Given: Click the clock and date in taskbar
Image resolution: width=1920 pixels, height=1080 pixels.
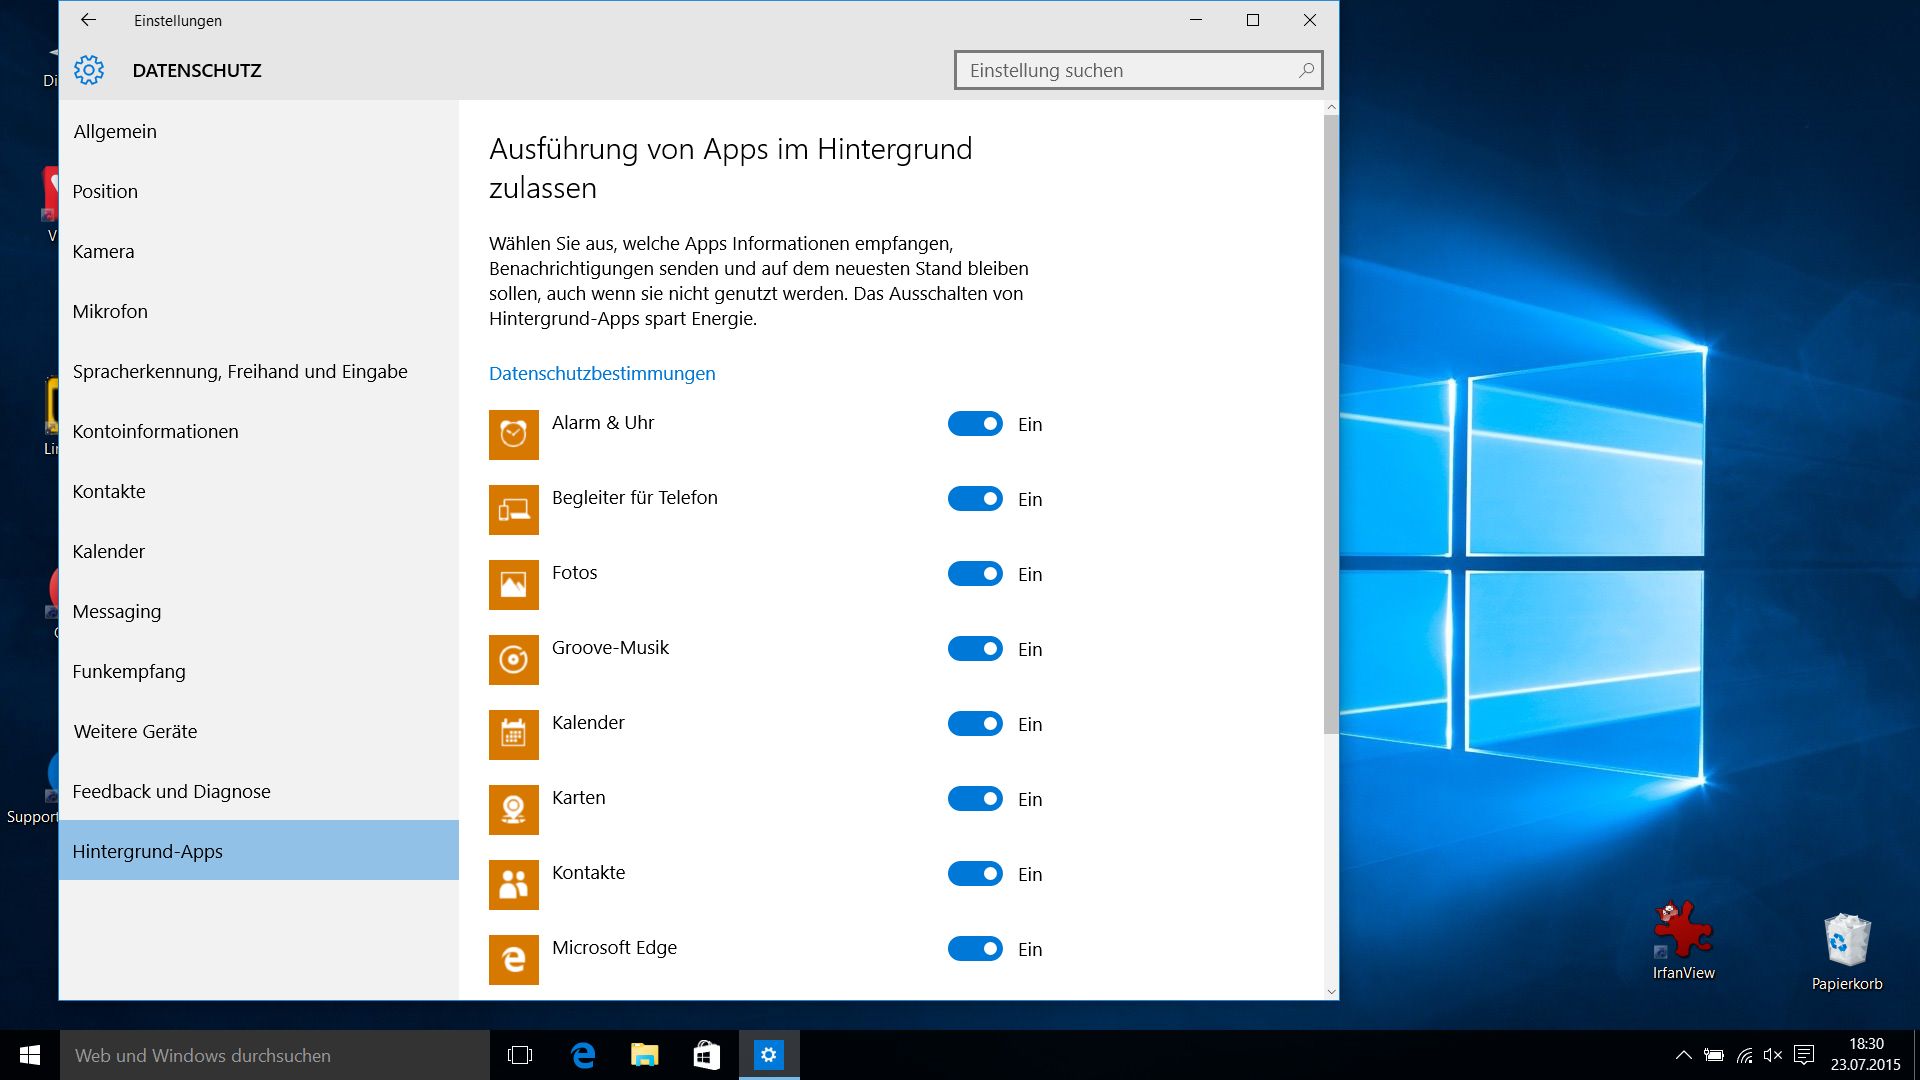Looking at the screenshot, I should click(x=1865, y=1055).
